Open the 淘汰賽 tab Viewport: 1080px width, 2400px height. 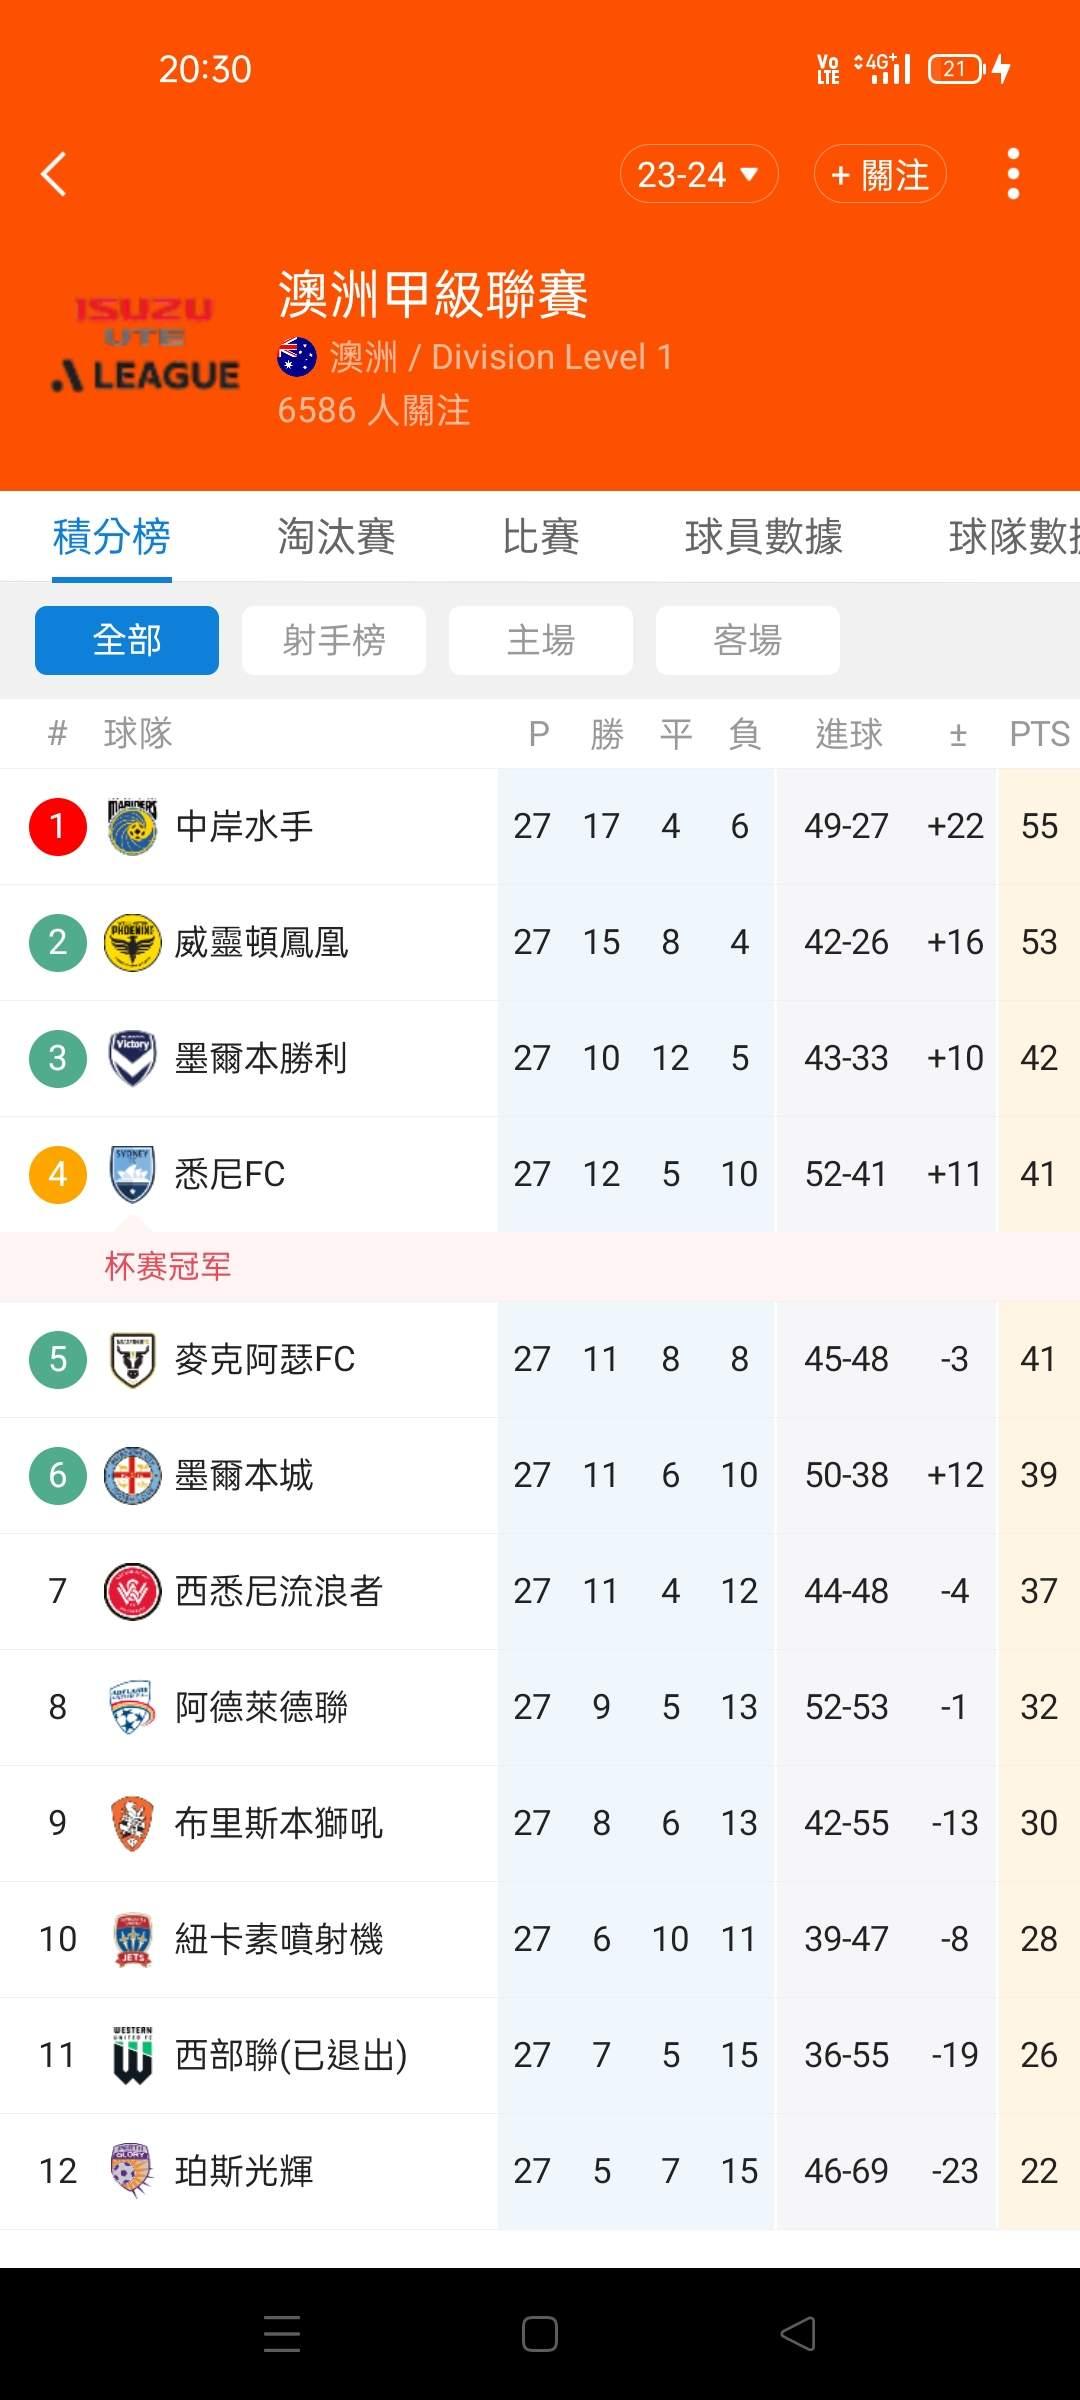[336, 537]
